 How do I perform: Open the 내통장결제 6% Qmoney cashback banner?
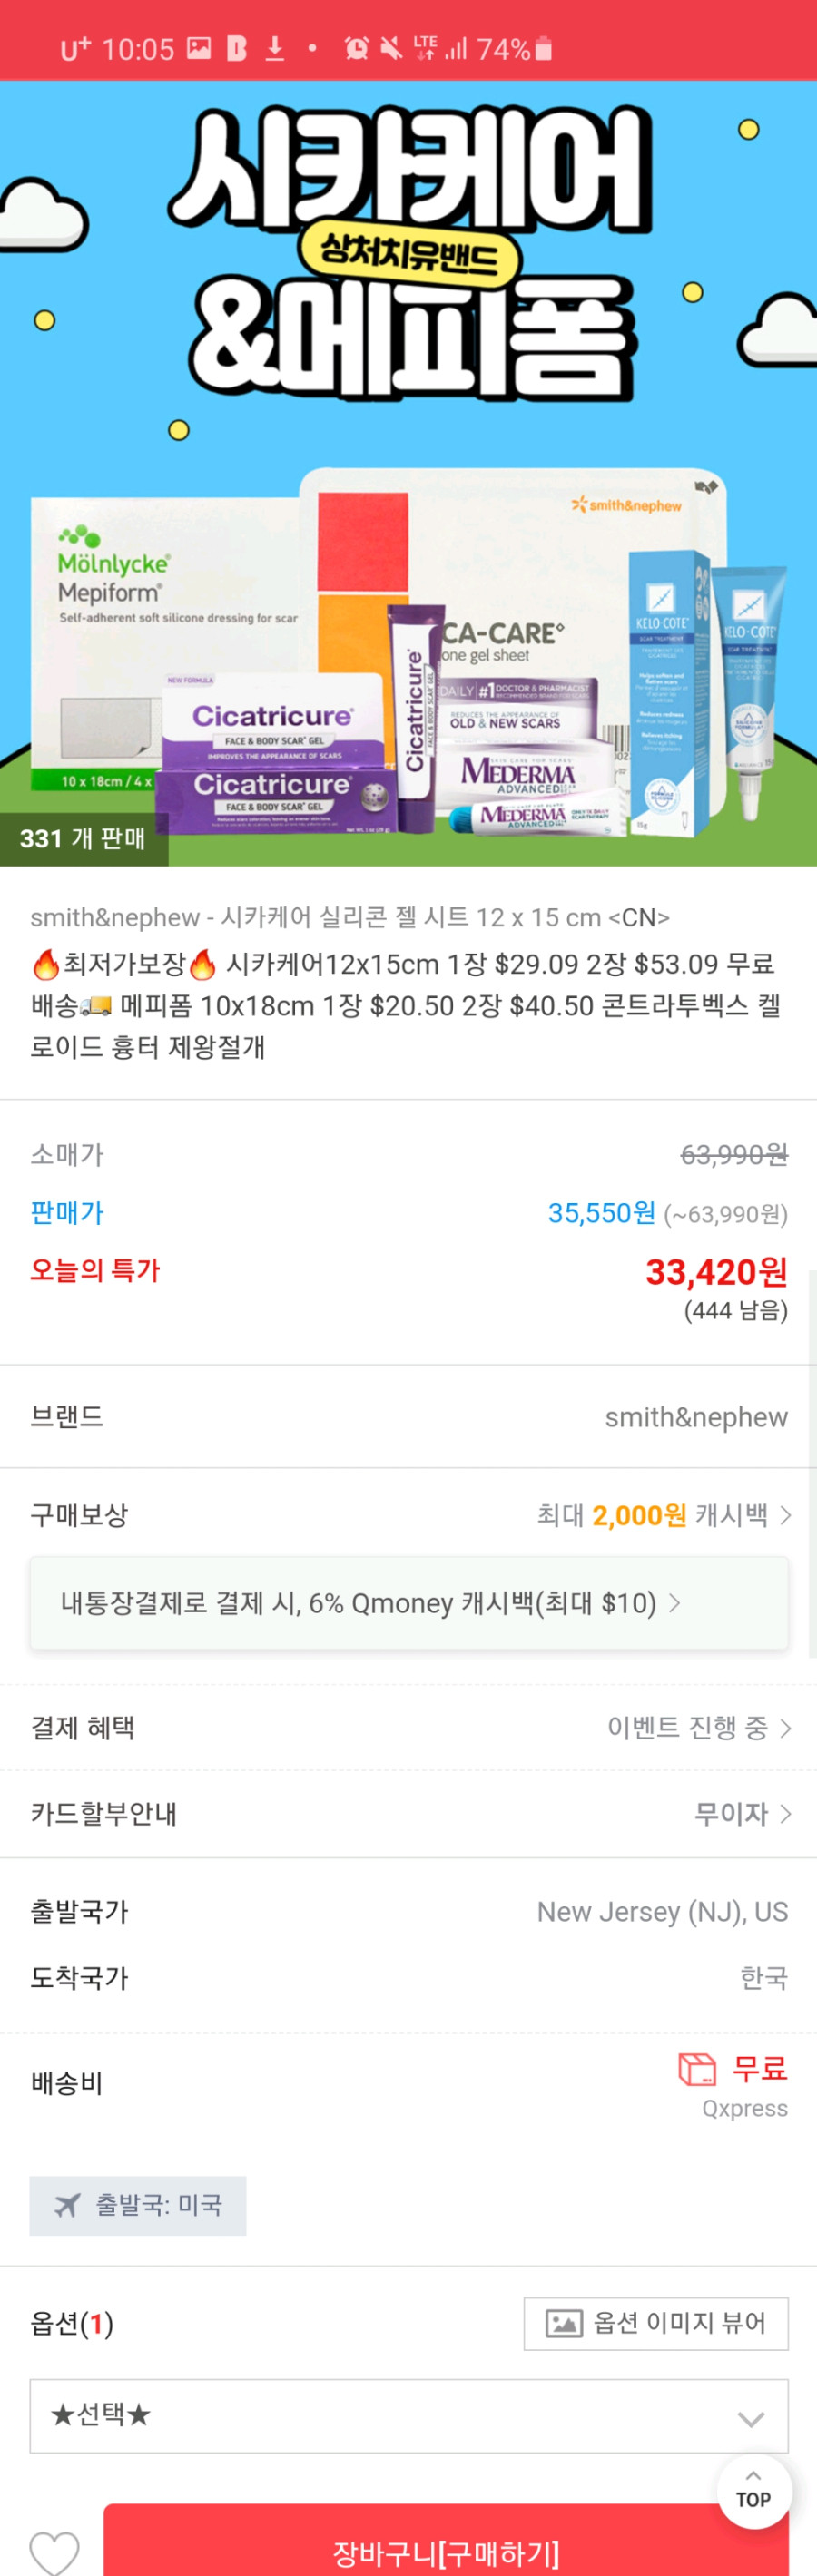(408, 1602)
